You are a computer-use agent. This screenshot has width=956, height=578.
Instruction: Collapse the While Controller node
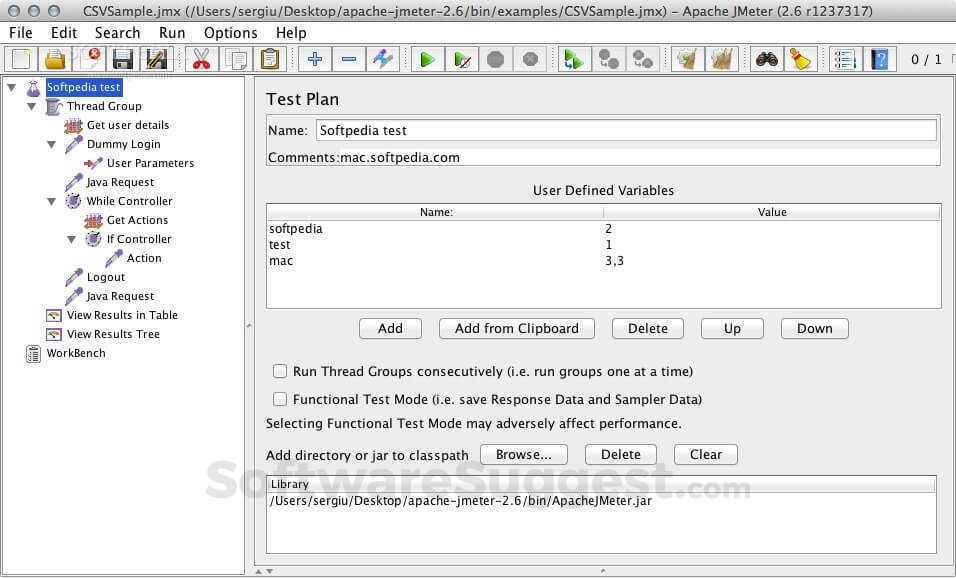point(51,201)
